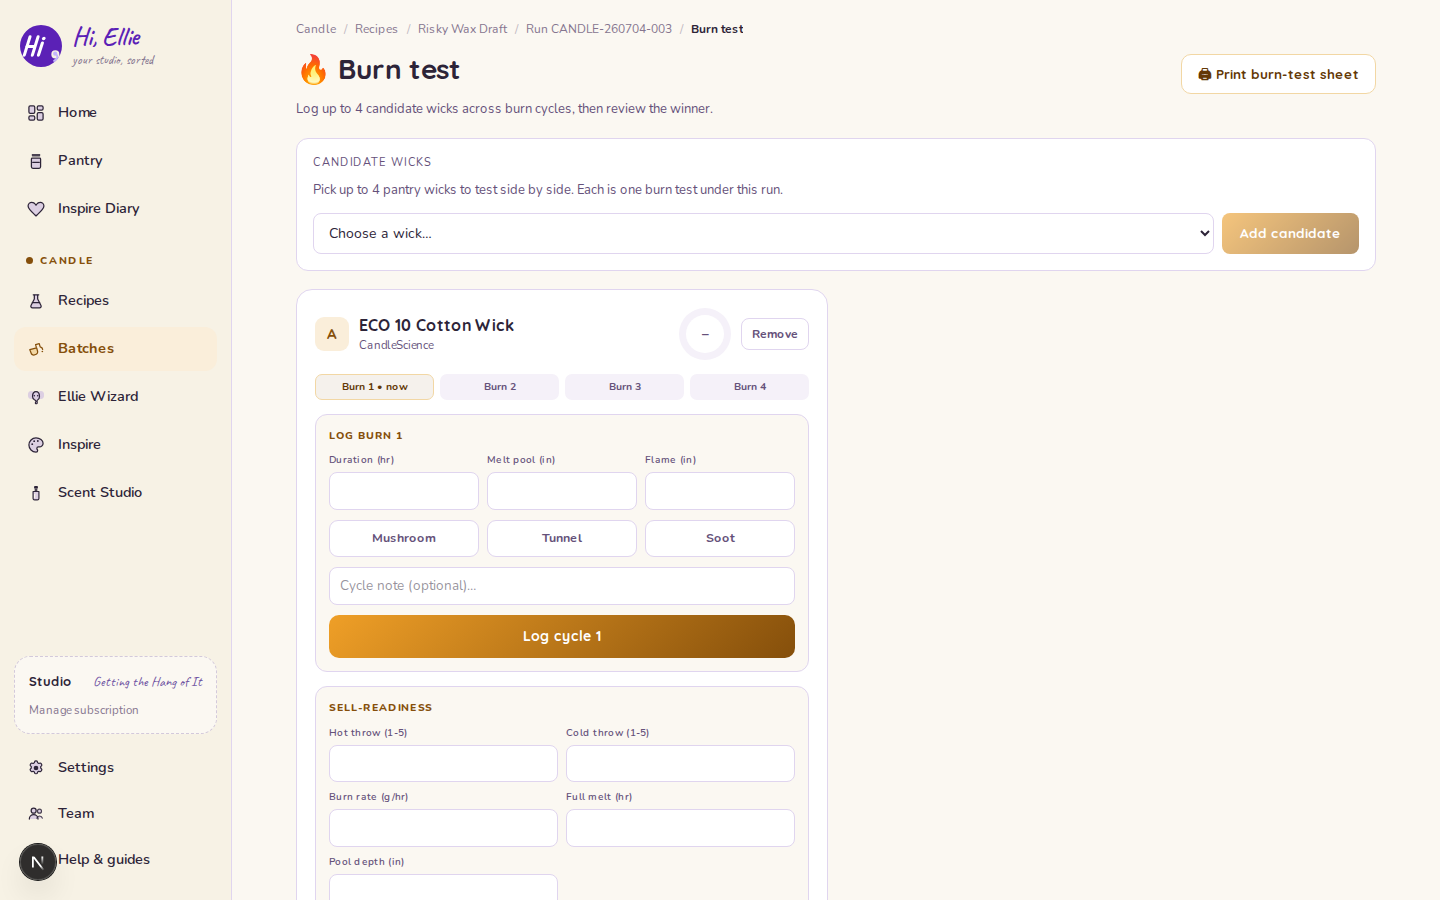Open the Choose a wick dropdown

pos(763,233)
